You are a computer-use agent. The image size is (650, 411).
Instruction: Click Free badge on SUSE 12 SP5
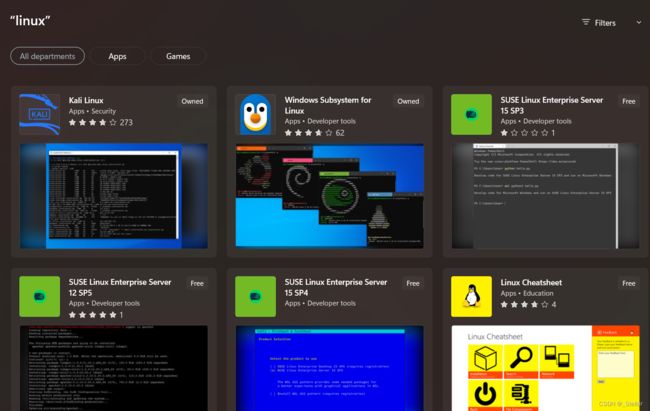197,283
